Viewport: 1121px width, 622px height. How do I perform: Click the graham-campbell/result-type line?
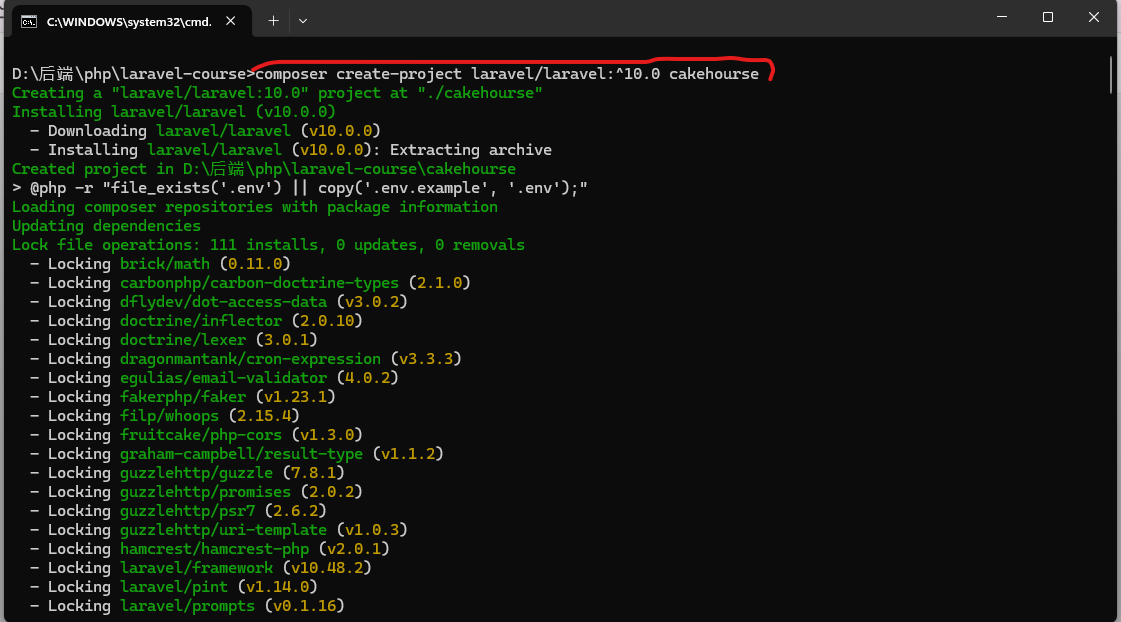point(237,453)
